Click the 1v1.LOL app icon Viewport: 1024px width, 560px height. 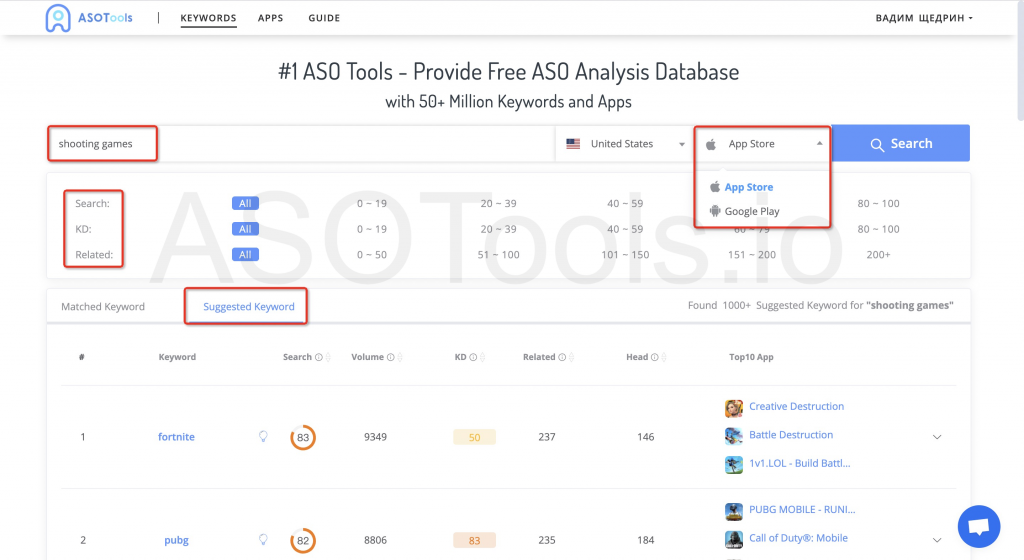pyautogui.click(x=734, y=464)
